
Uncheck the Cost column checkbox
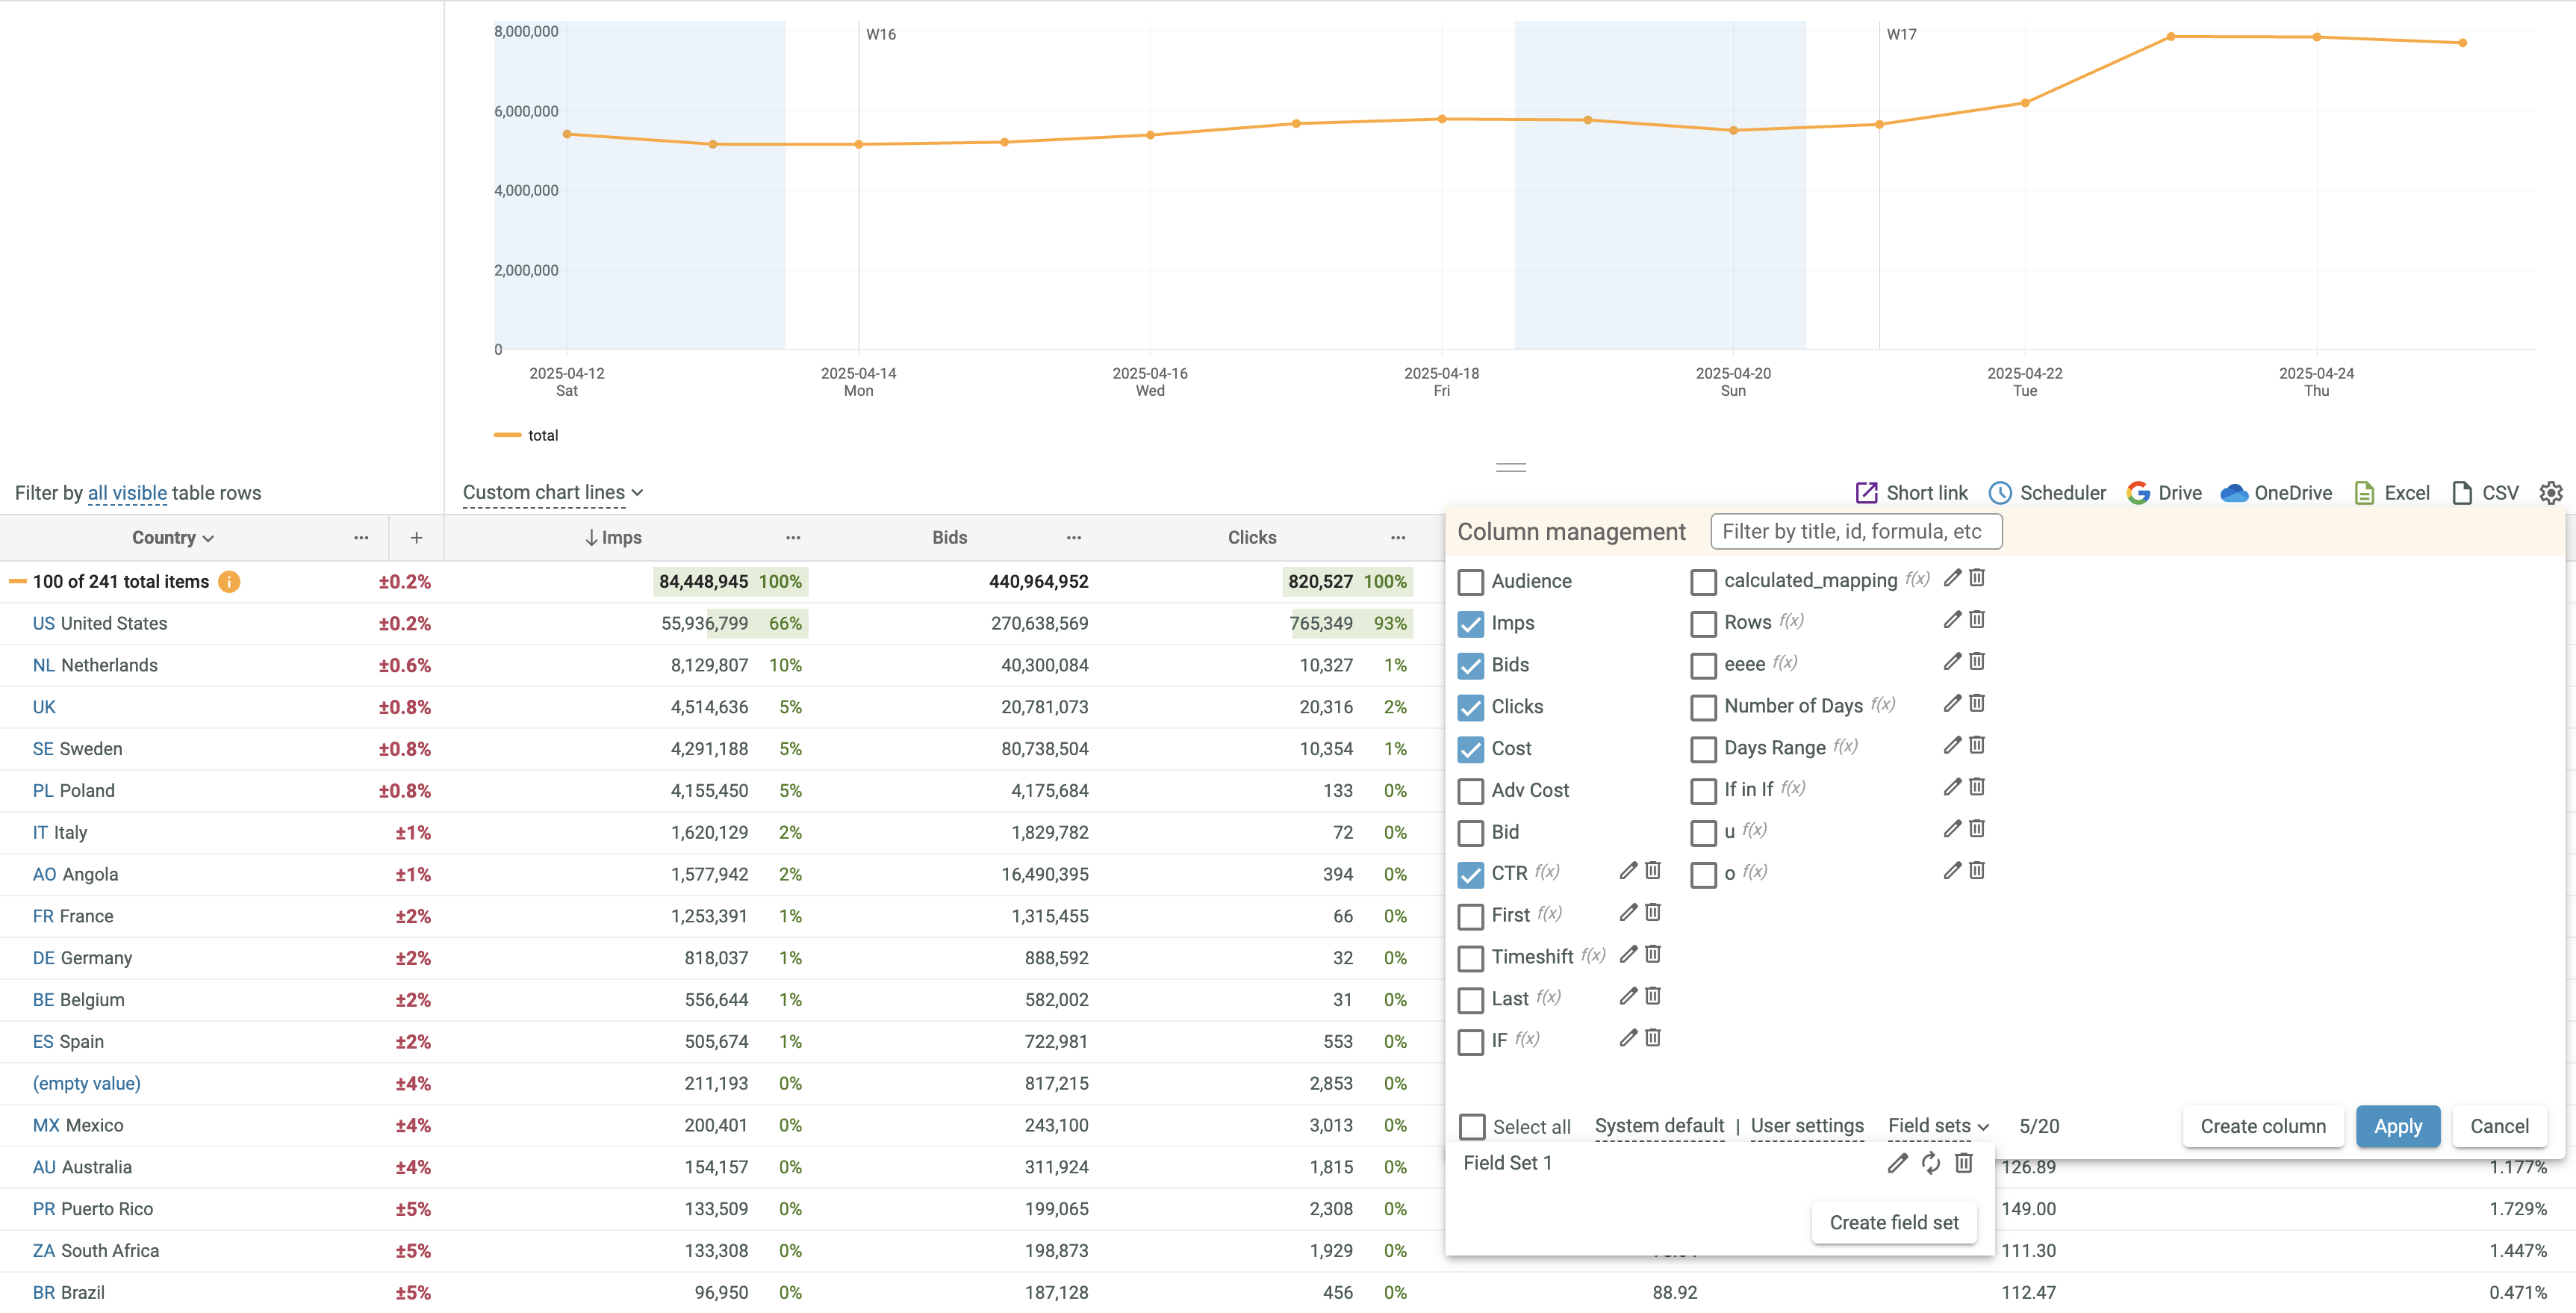pos(1471,749)
